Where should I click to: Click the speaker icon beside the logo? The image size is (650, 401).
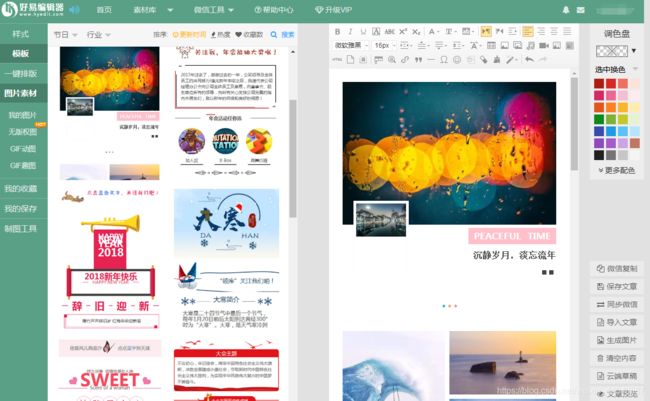[x=75, y=10]
